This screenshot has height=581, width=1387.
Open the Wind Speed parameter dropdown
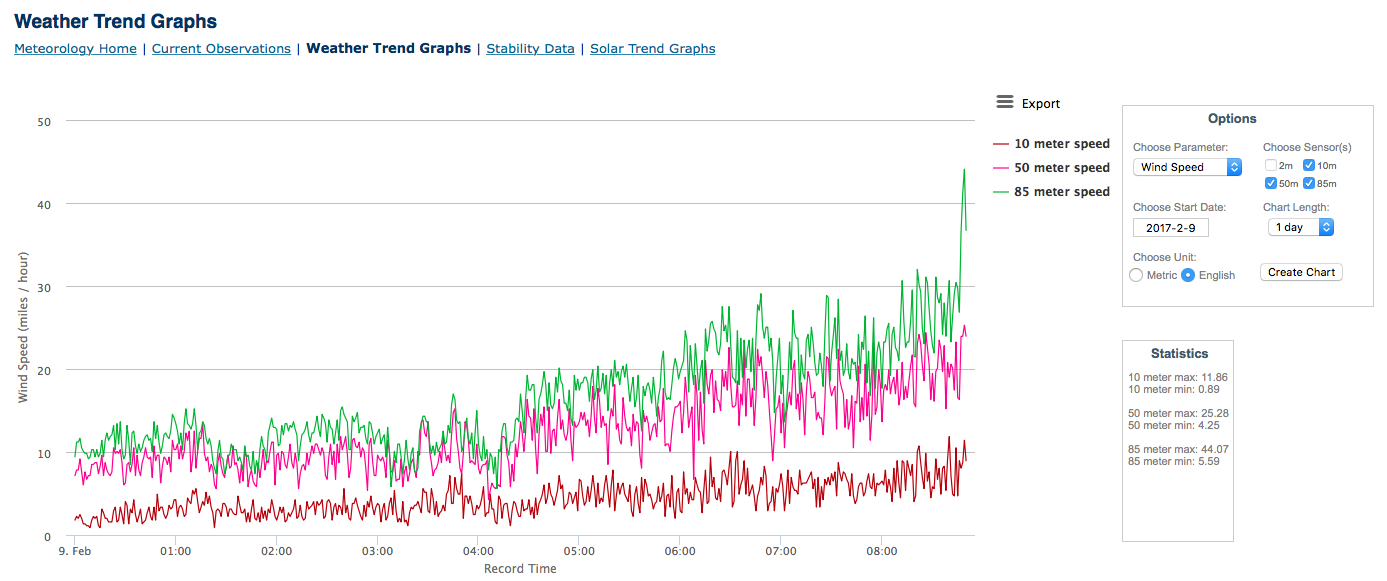1187,167
